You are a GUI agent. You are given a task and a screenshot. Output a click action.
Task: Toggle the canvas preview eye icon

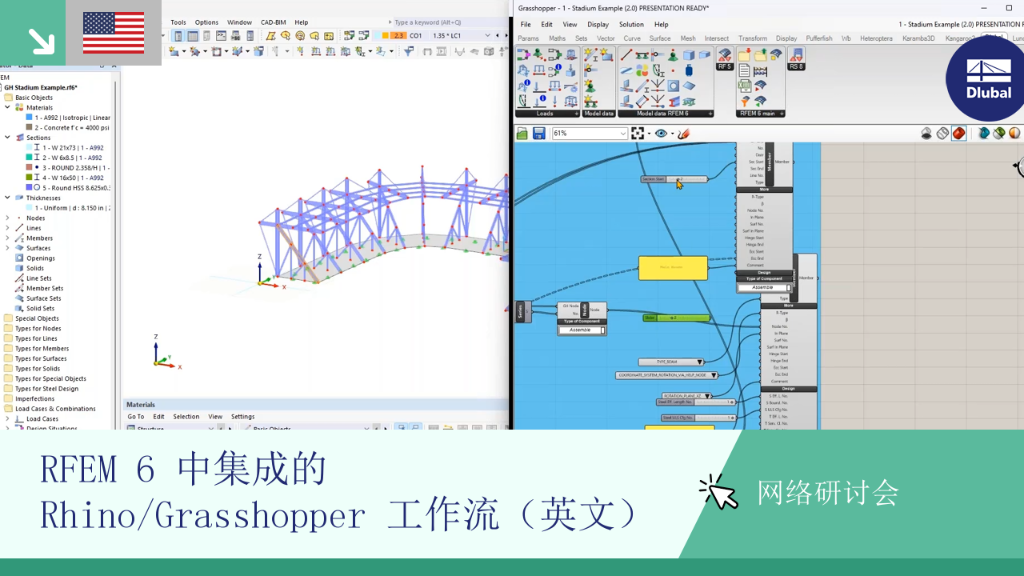(x=661, y=133)
